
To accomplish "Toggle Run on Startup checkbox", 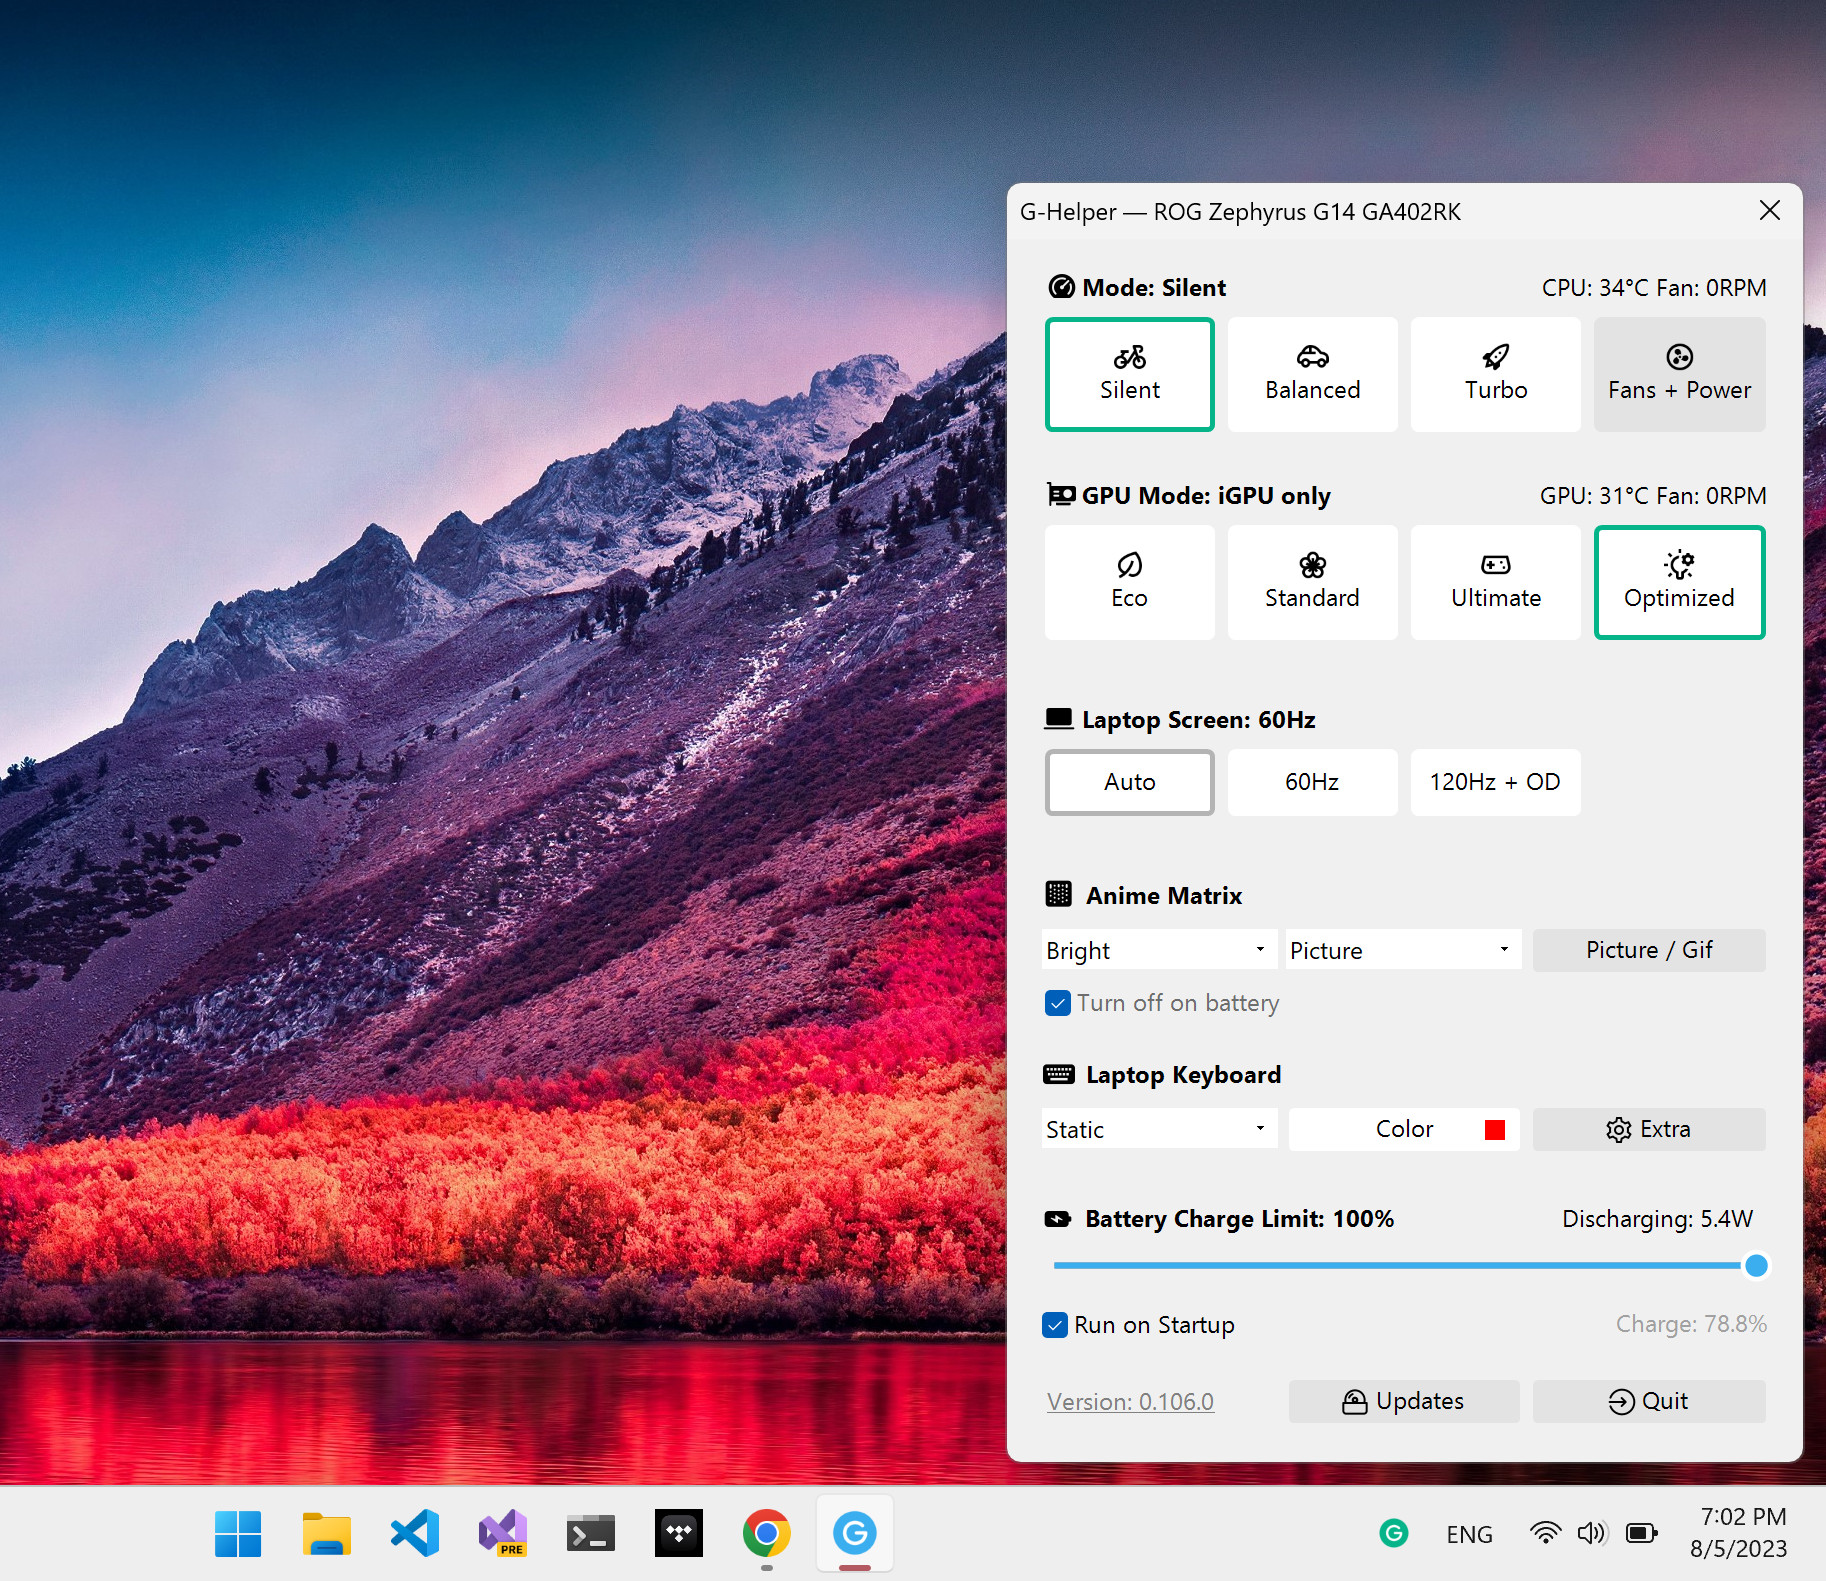I will 1055,1325.
